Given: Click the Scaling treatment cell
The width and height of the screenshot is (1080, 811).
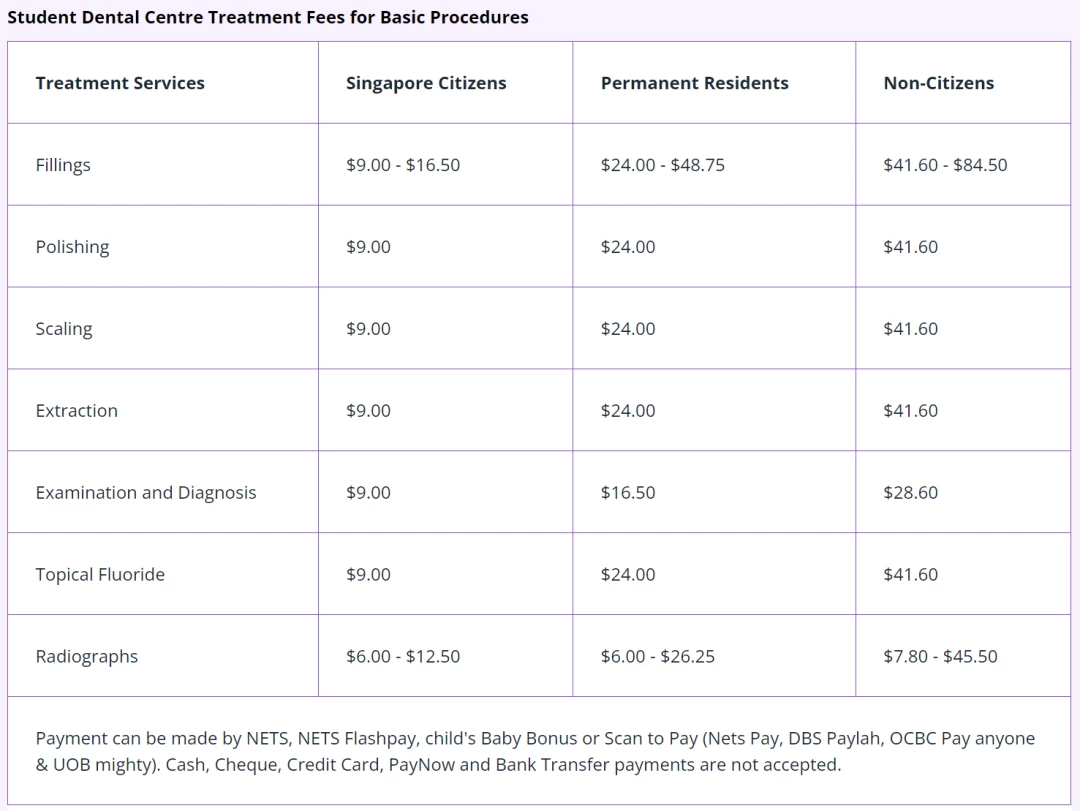Looking at the screenshot, I should coord(63,329).
